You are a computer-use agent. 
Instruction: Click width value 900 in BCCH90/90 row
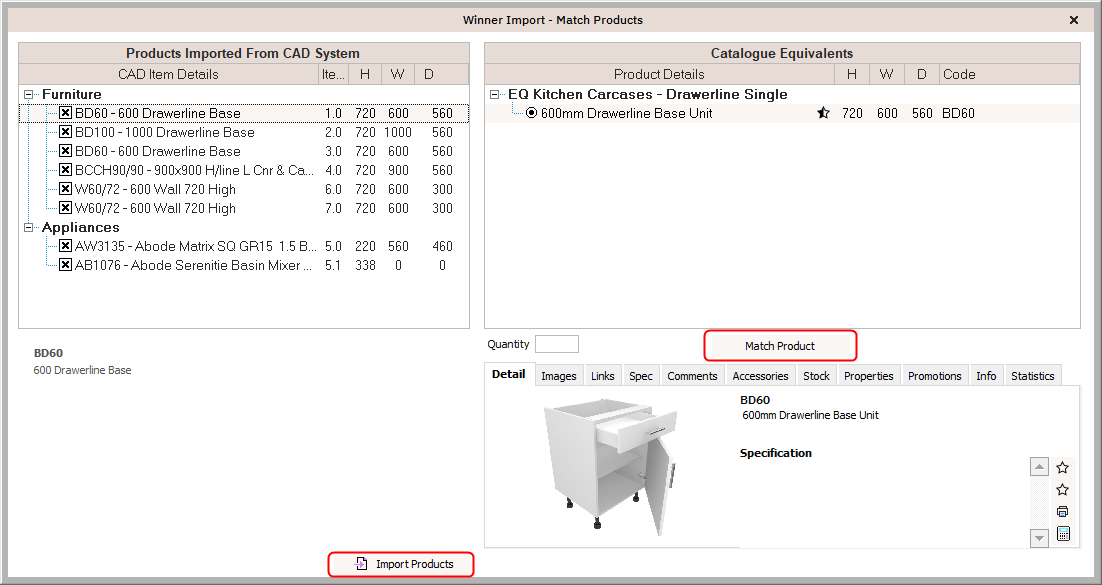(398, 170)
